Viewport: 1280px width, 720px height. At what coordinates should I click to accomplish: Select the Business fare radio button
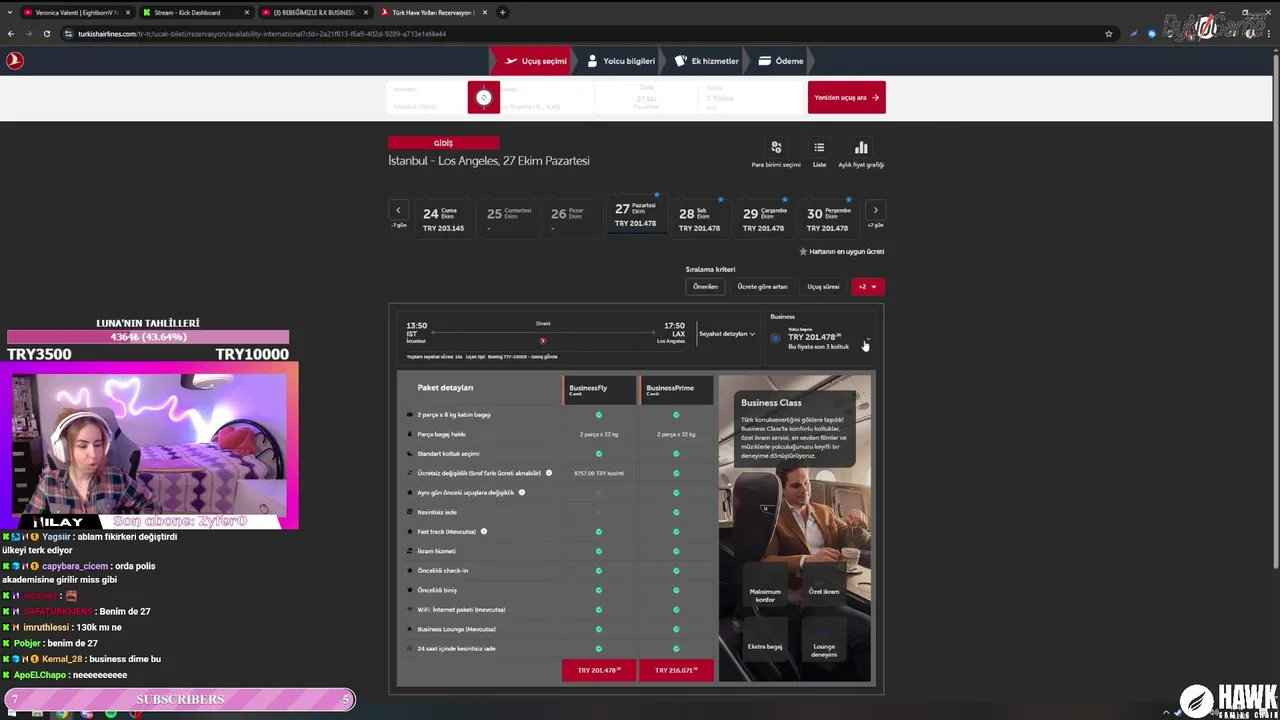coord(775,338)
